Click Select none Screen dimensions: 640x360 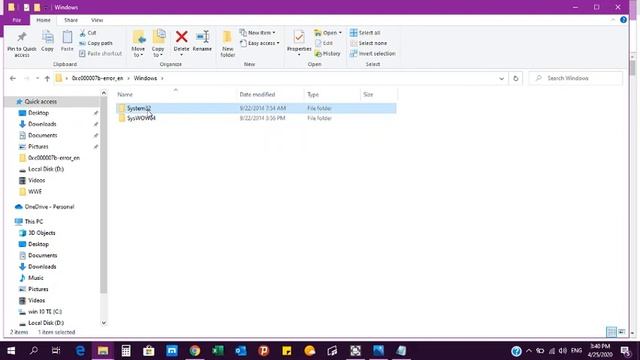click(368, 43)
